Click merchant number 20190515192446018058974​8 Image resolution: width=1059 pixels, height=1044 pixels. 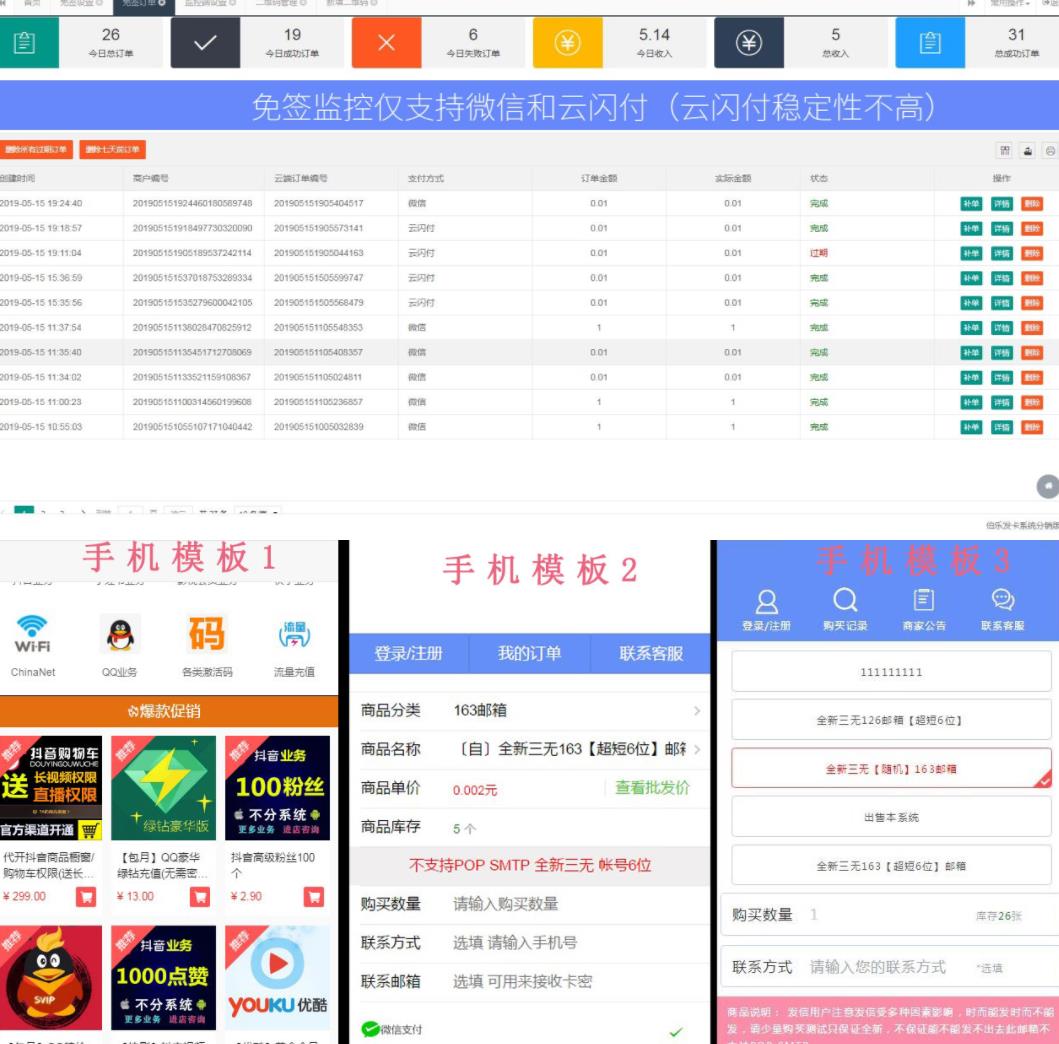point(192,203)
